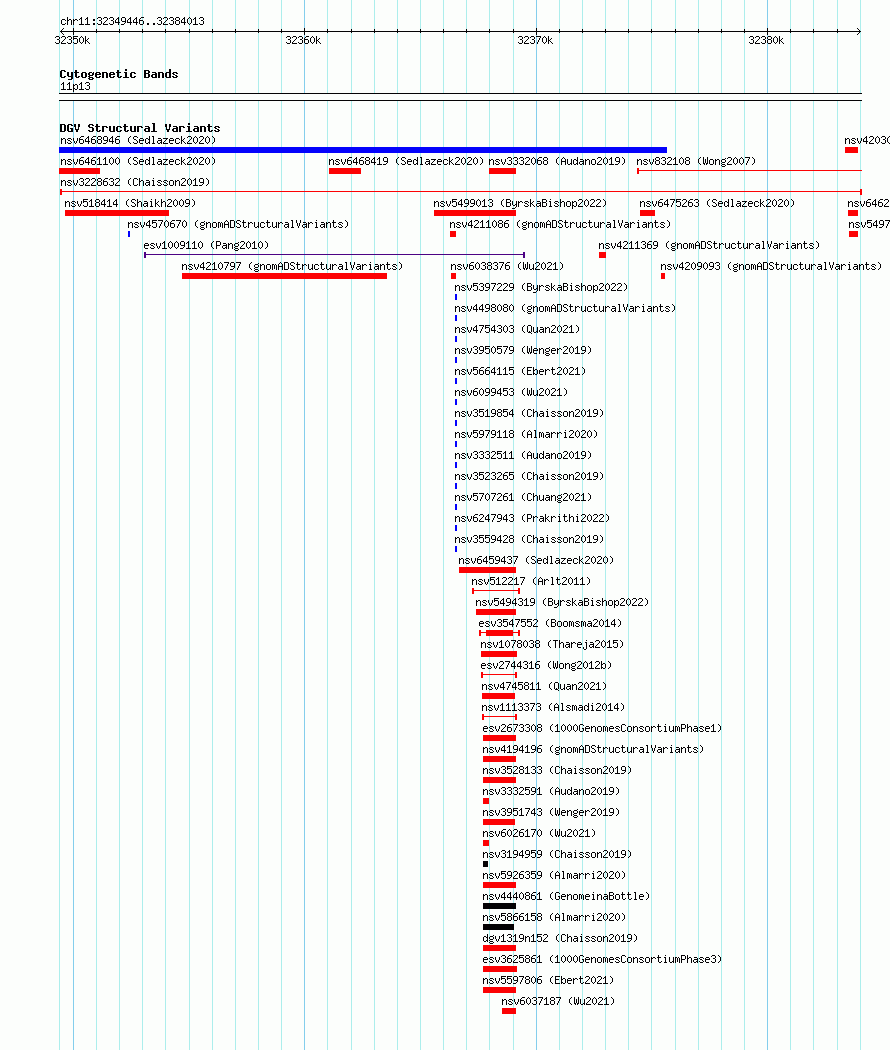Select dgv1319n152 (Chaisson2019) label
Viewport: 890px width, 1050px height.
[x=560, y=939]
